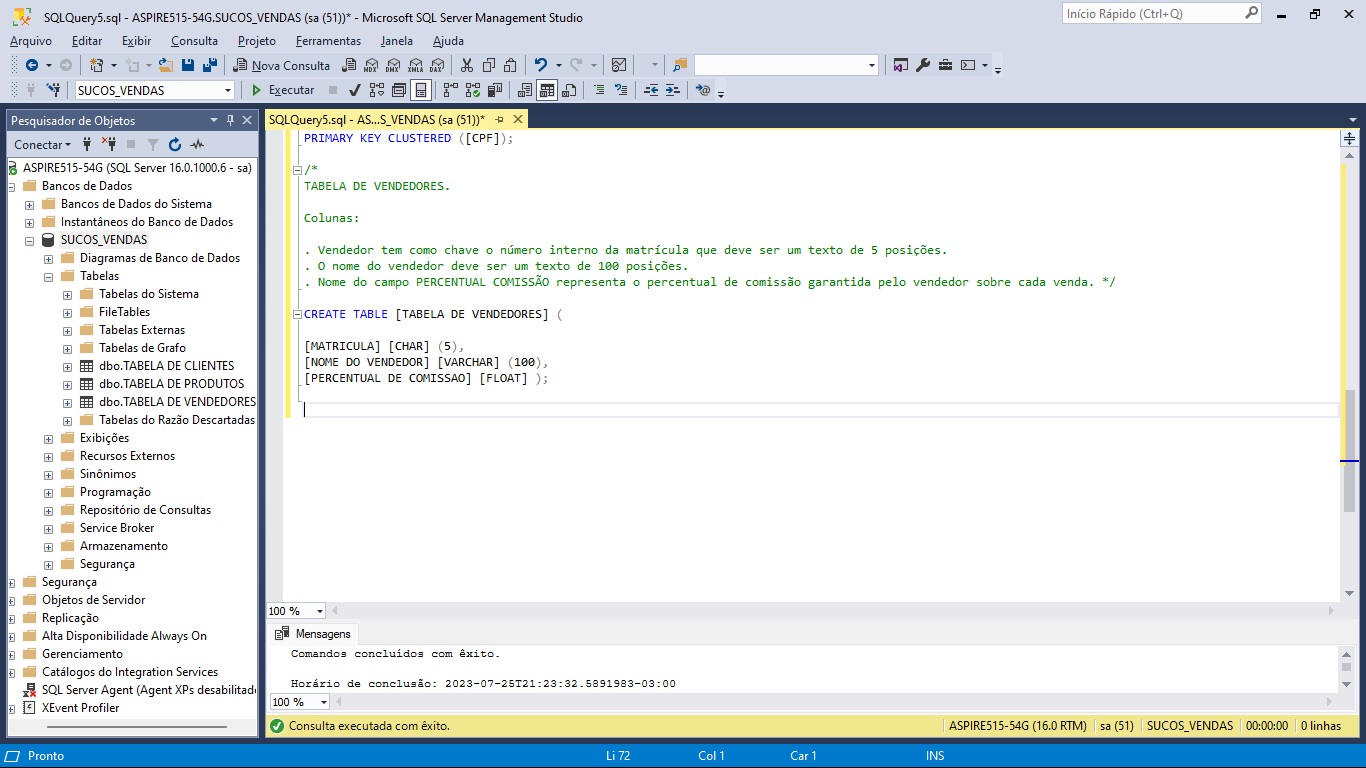Click the Save All icon
Viewport: 1366px width, 768px height.
pyautogui.click(x=210, y=65)
